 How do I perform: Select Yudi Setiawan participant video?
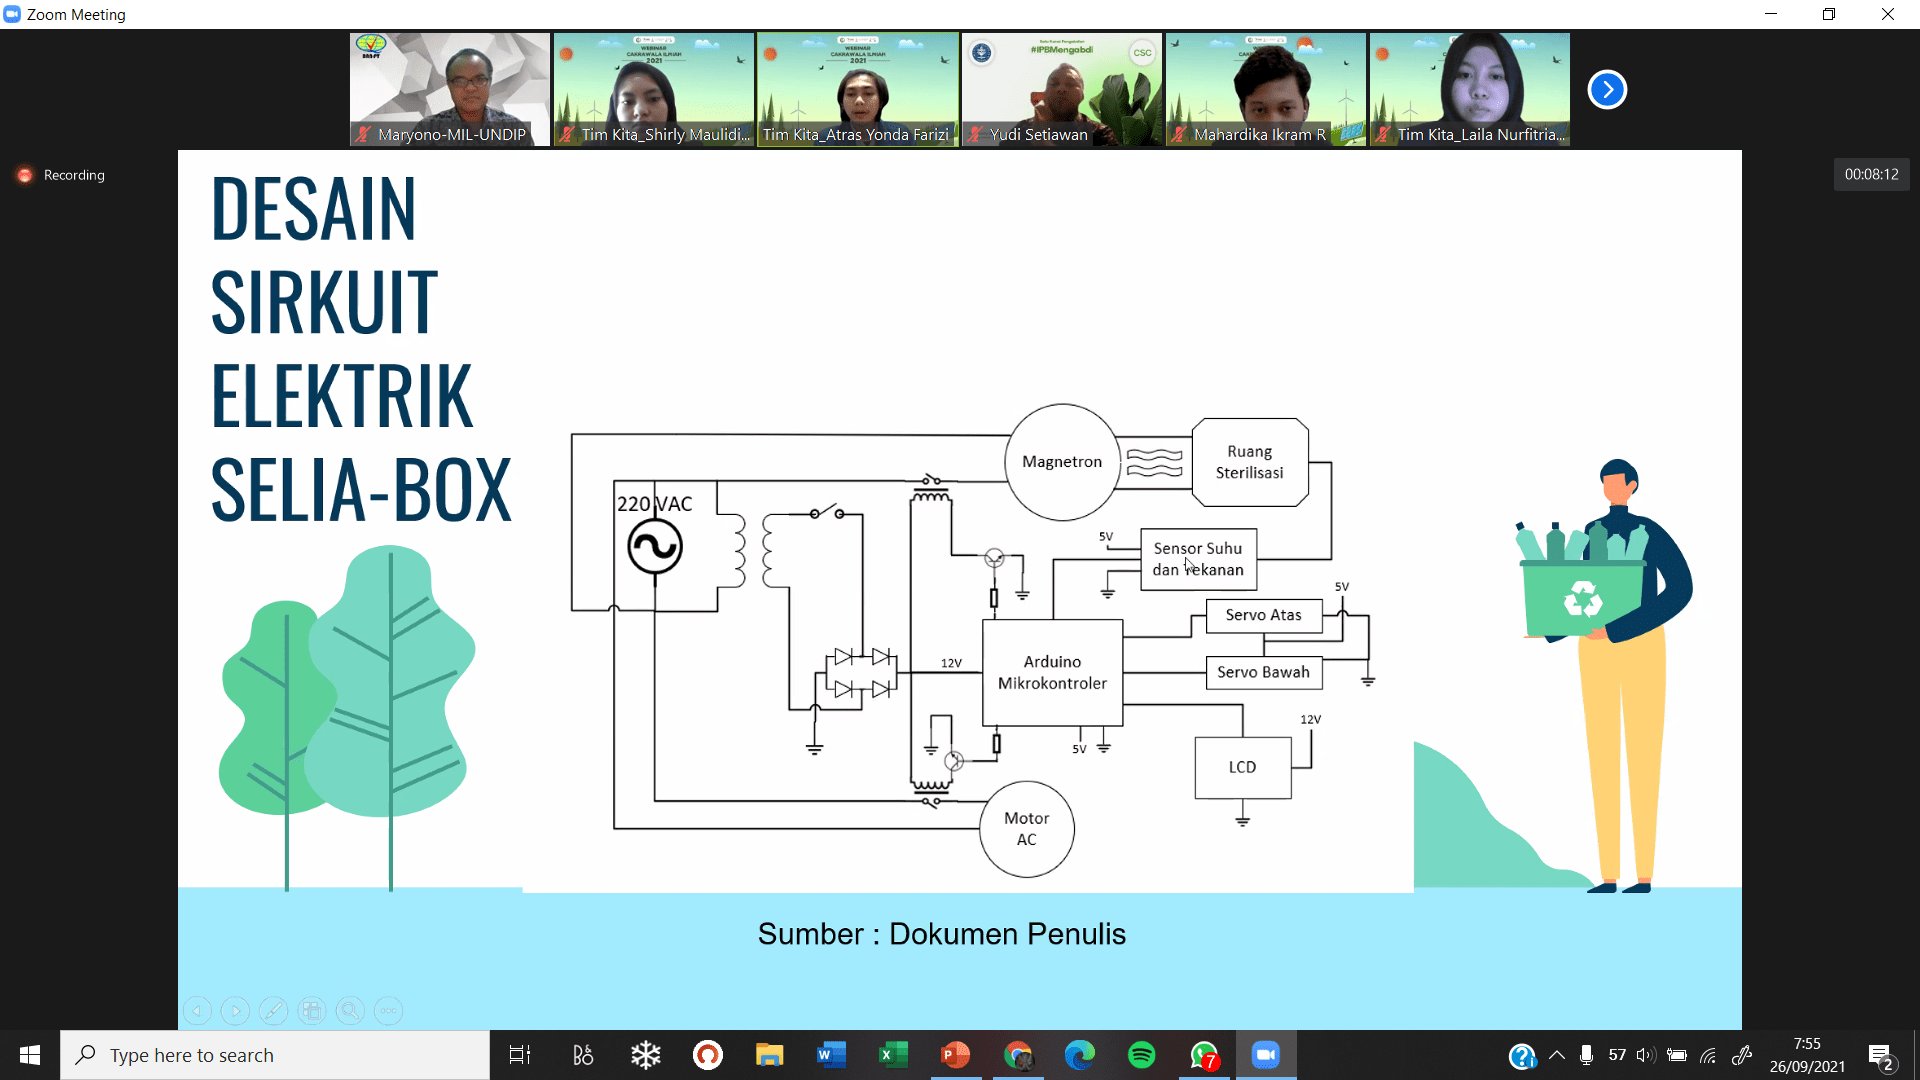(x=1062, y=90)
